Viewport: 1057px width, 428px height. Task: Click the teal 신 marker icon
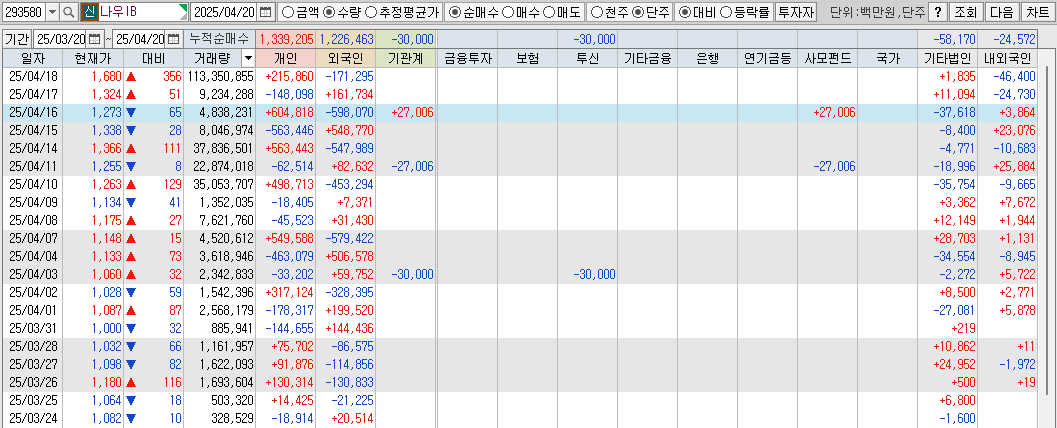click(x=88, y=11)
